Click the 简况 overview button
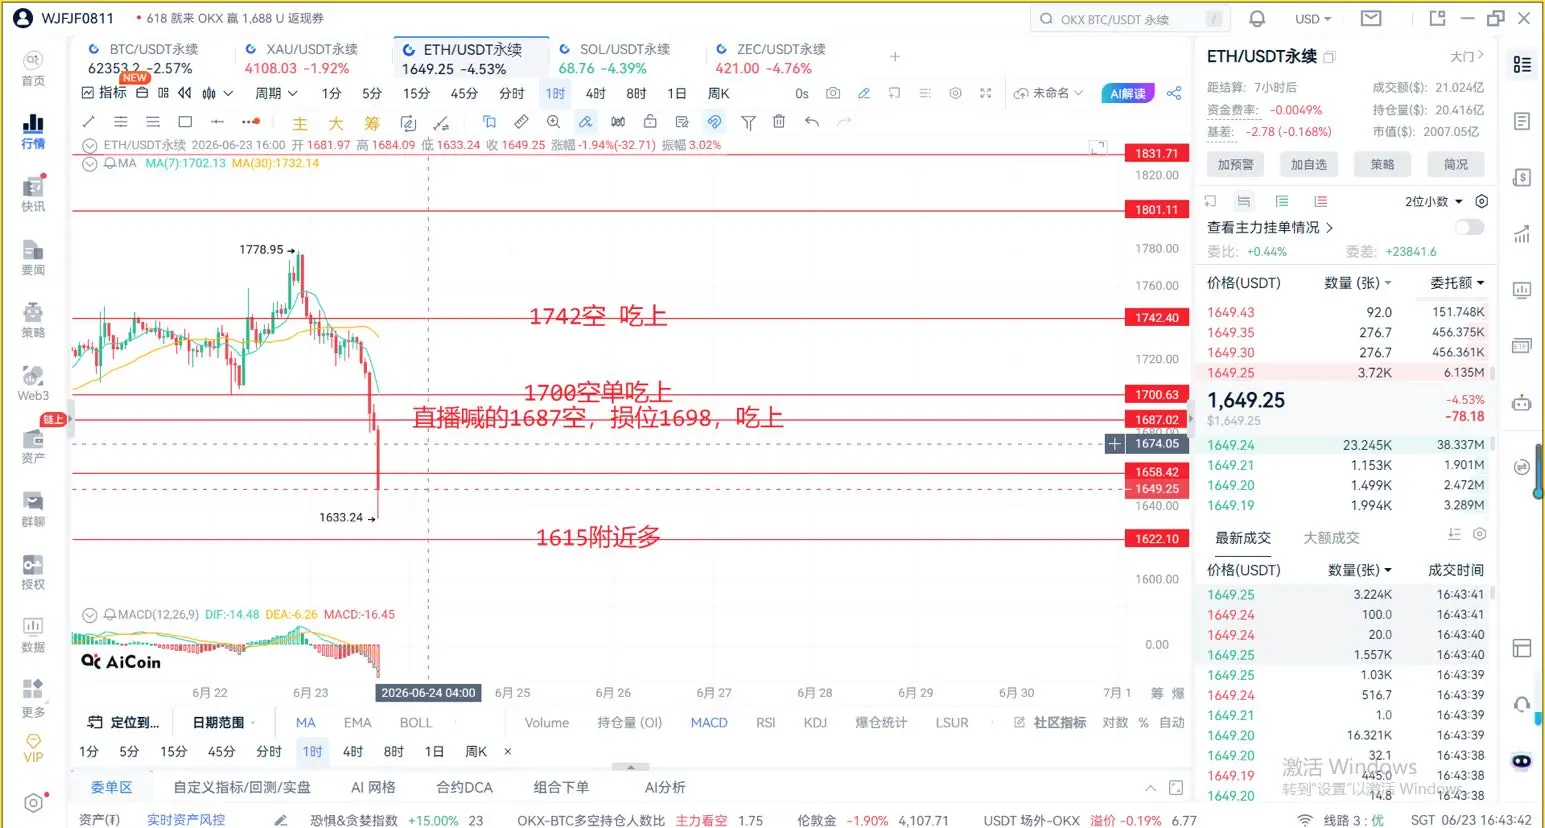The width and height of the screenshot is (1545, 828). [x=1456, y=165]
